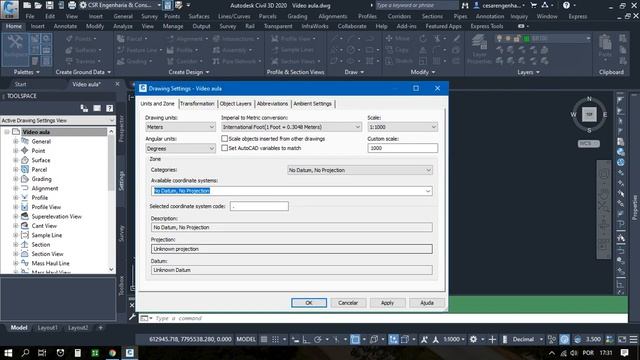Click the Toolspace panel display icon
Screen dimensions: 640x360
(x=97, y=108)
